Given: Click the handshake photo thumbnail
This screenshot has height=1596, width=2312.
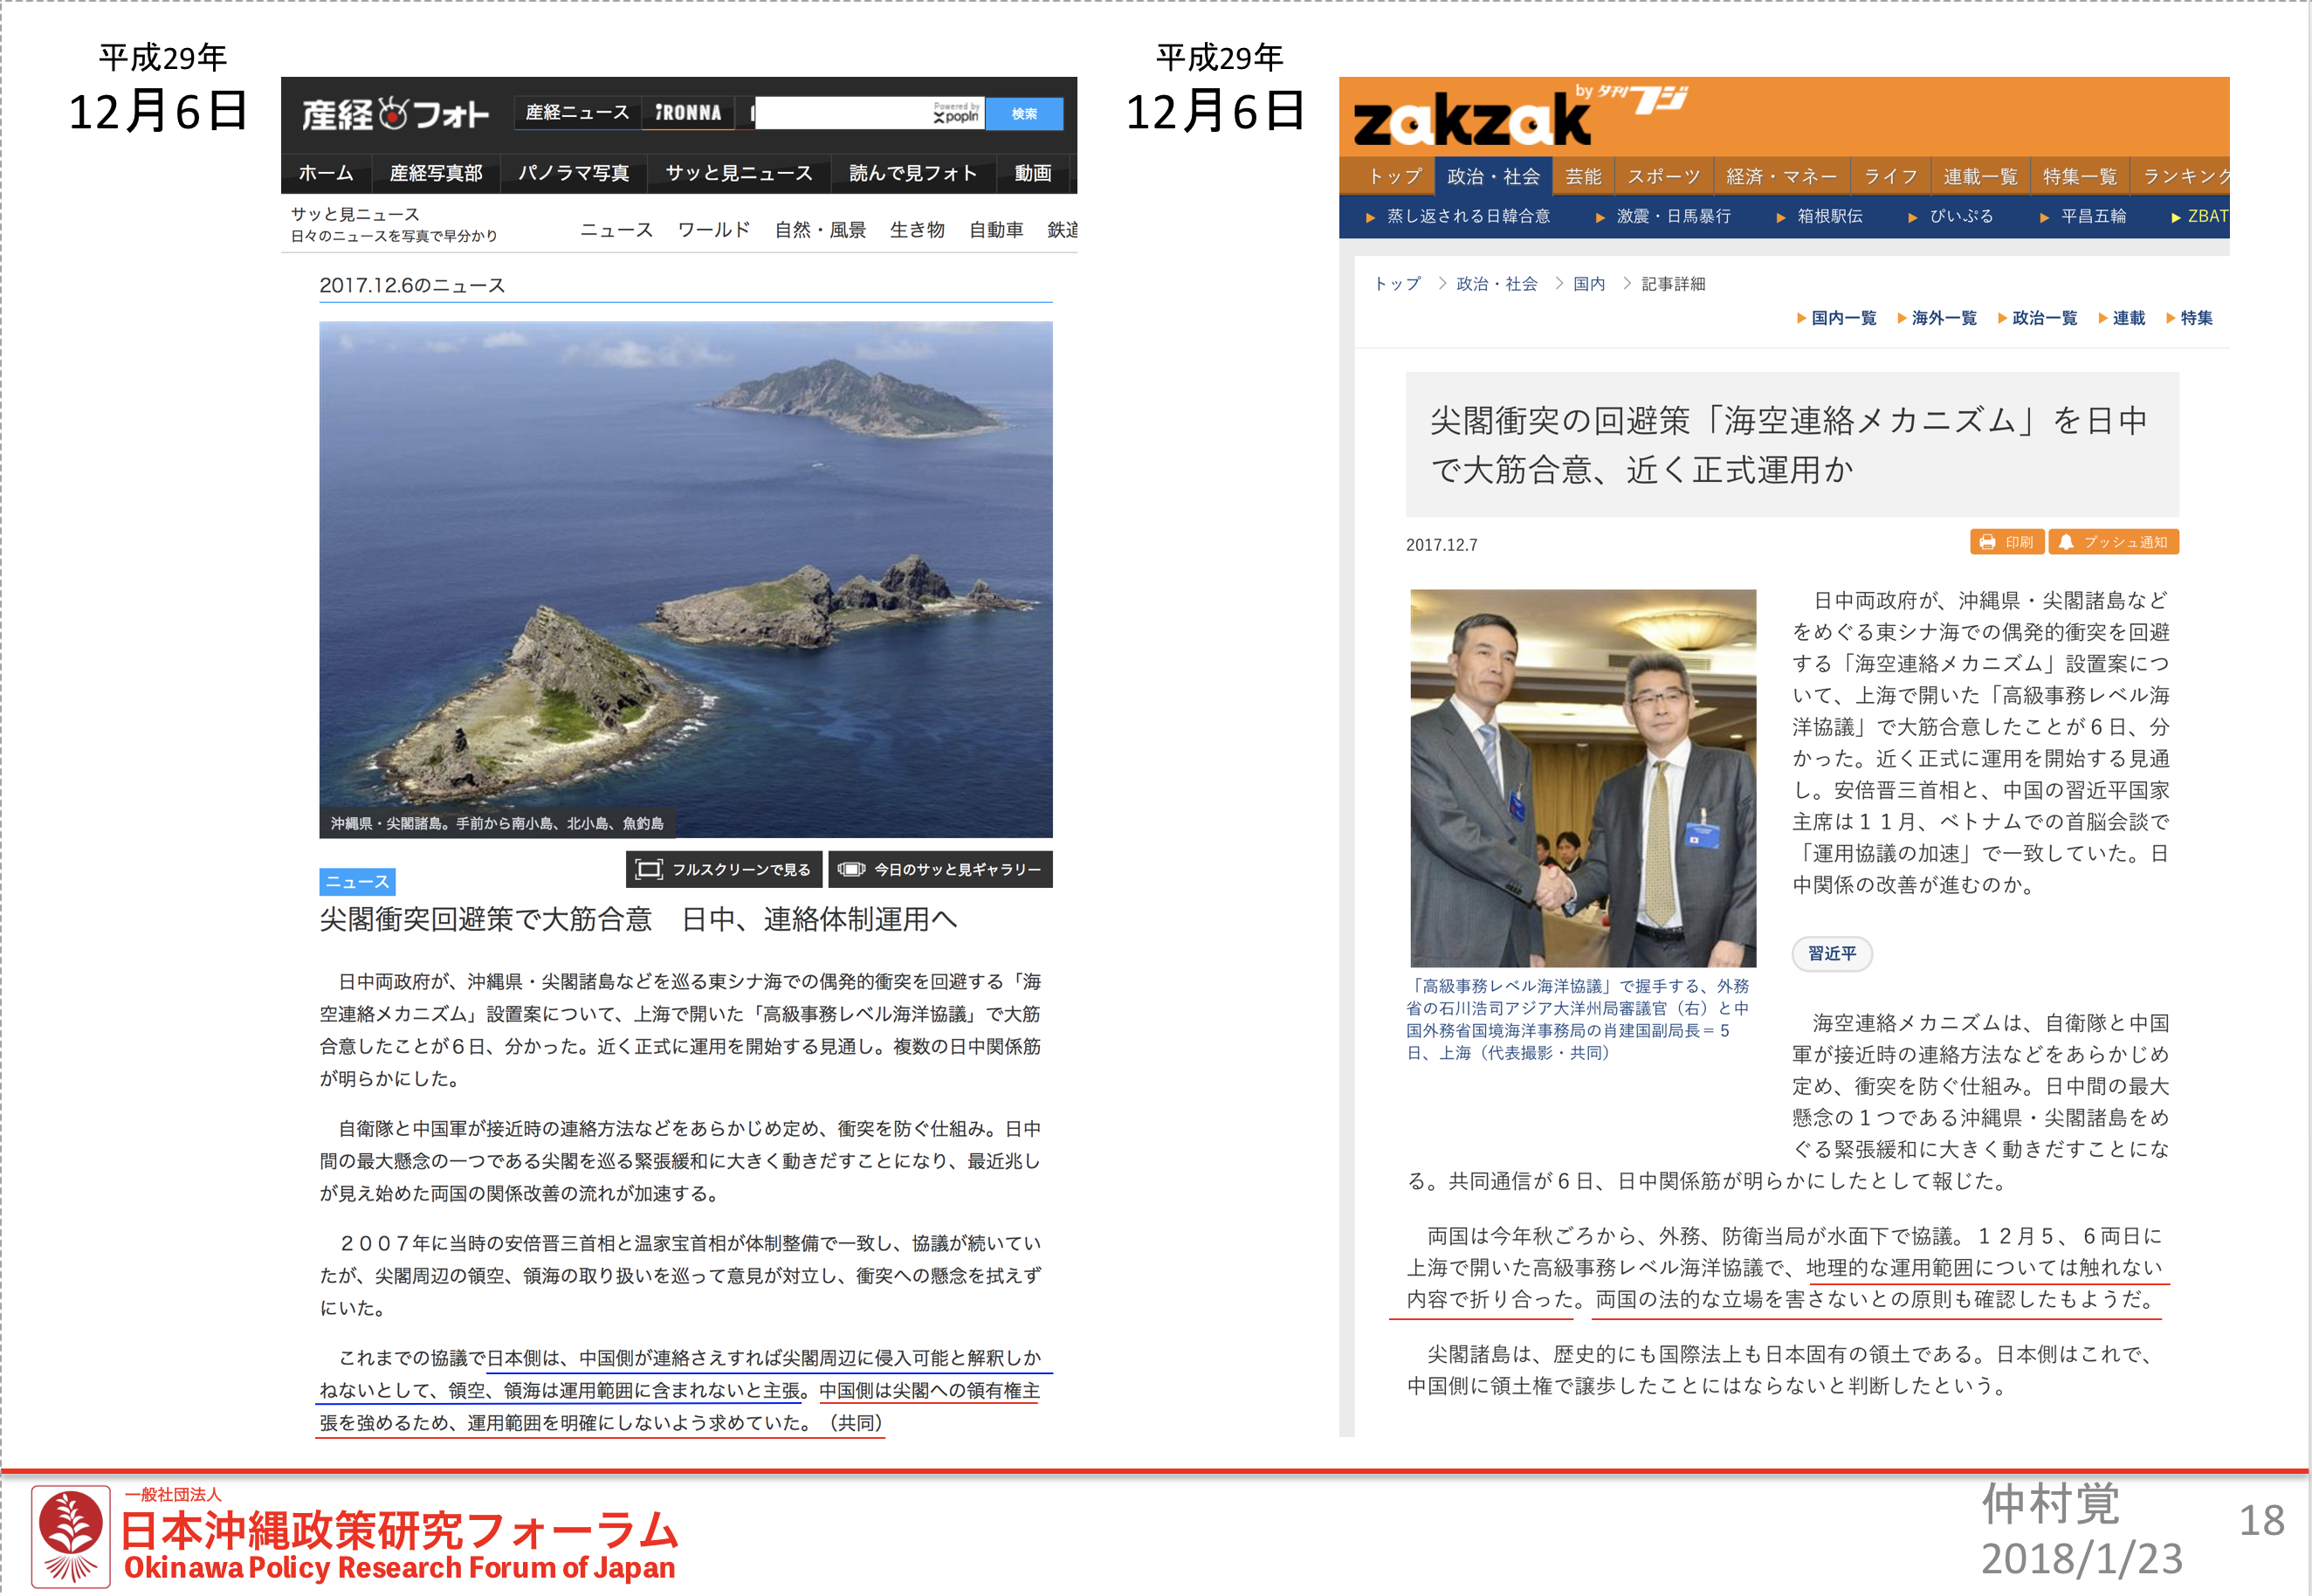Looking at the screenshot, I should pos(1582,777).
